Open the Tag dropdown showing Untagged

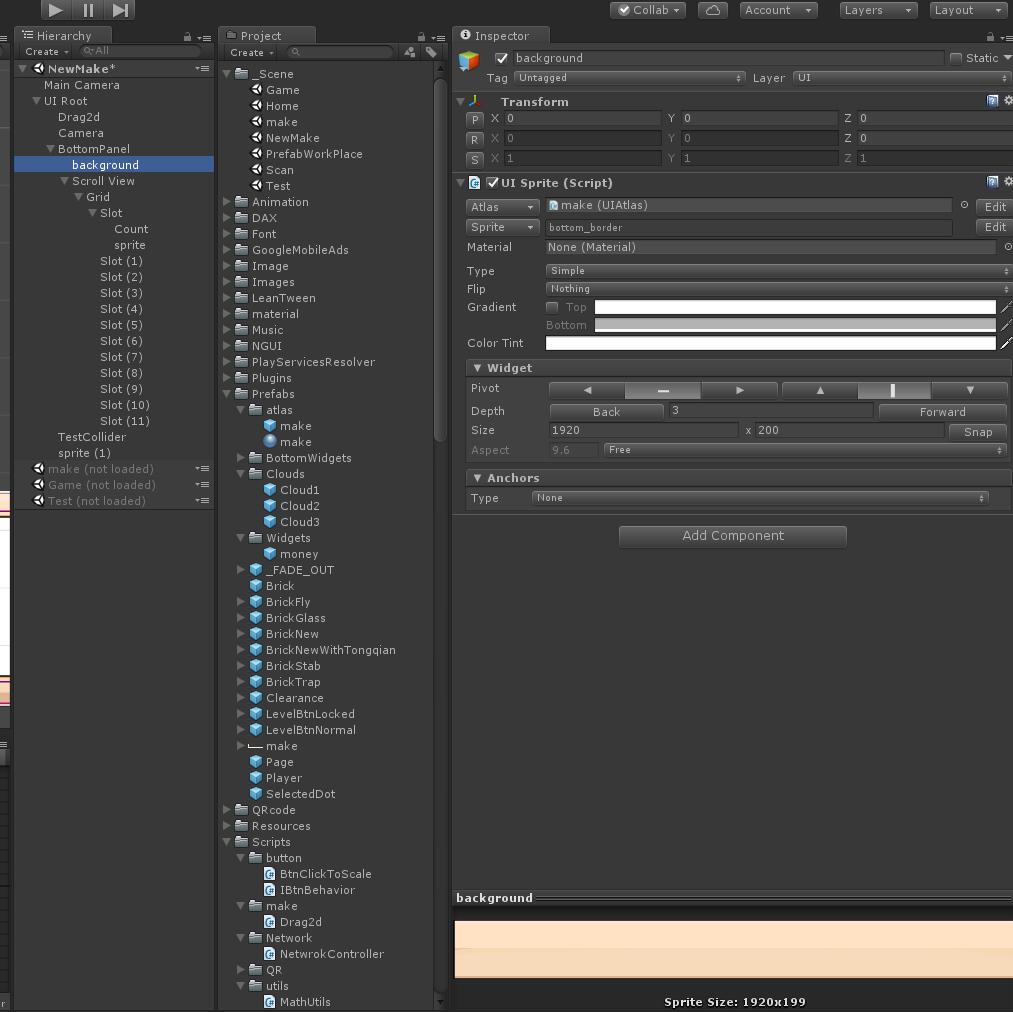(x=630, y=78)
